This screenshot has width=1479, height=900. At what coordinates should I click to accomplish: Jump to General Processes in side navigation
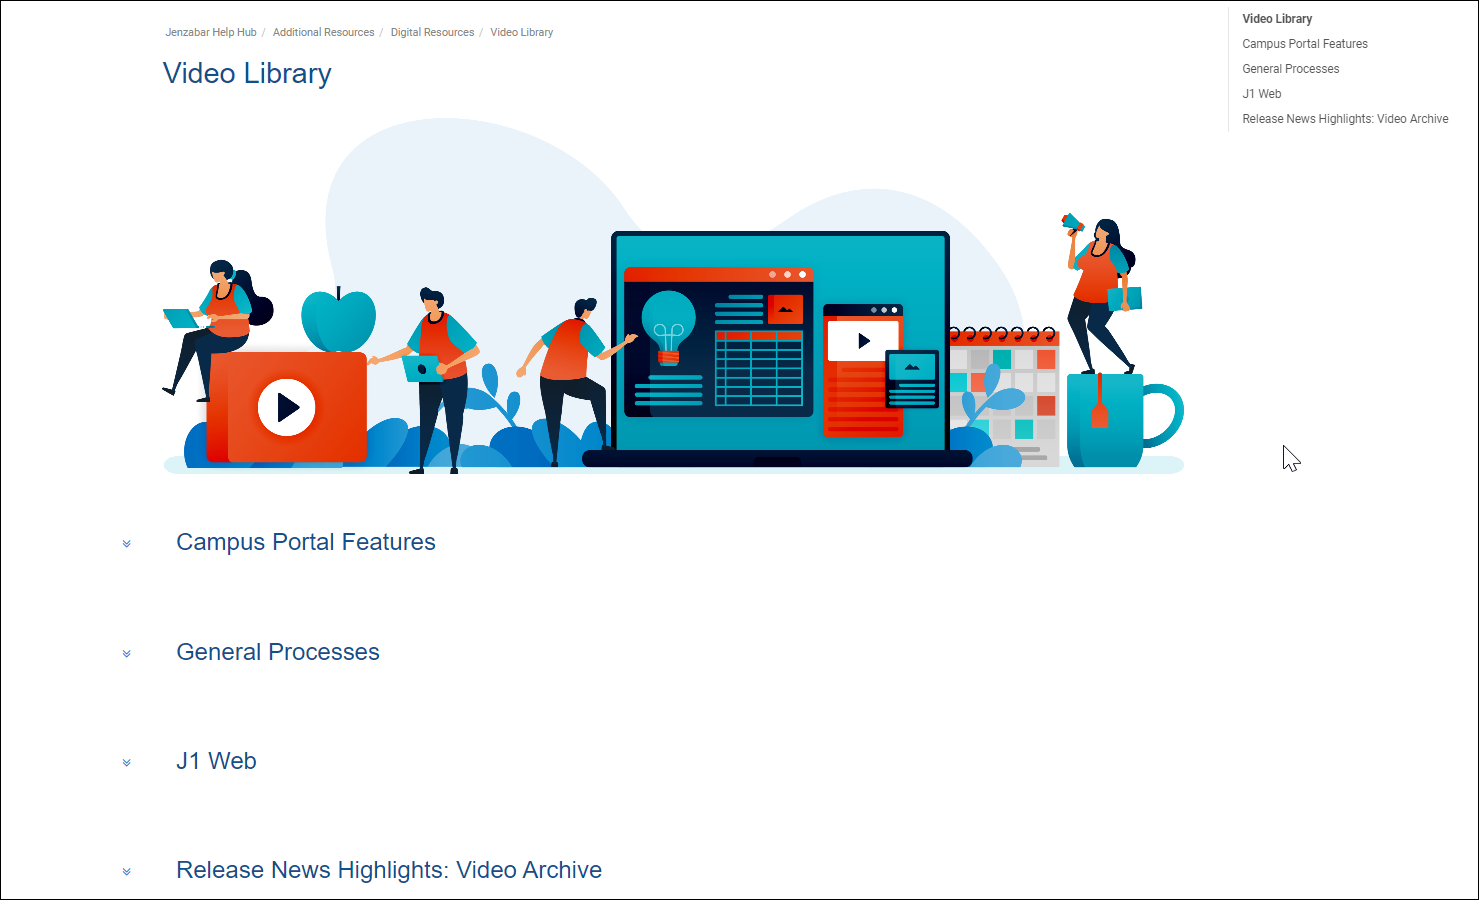pyautogui.click(x=1291, y=69)
